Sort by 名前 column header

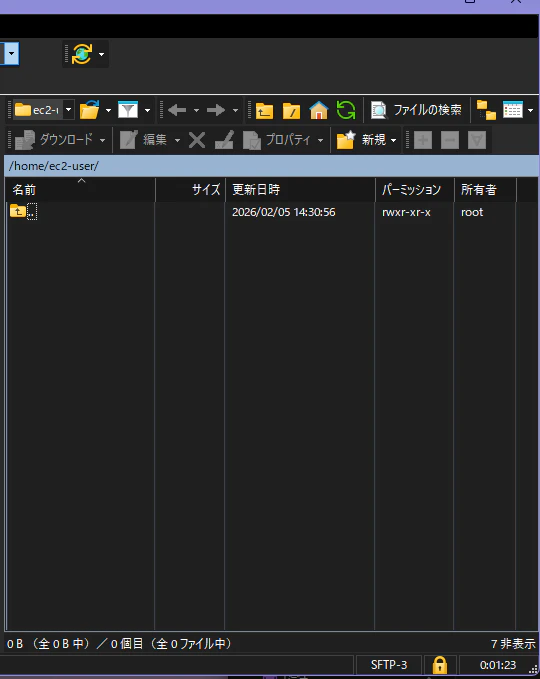click(x=80, y=190)
